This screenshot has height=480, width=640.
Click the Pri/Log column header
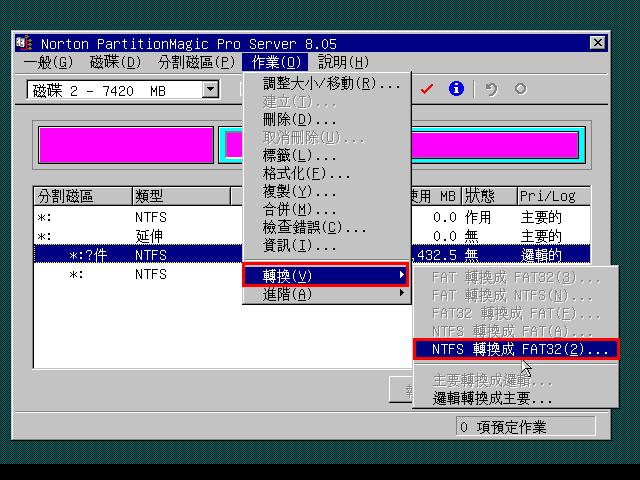[554, 196]
